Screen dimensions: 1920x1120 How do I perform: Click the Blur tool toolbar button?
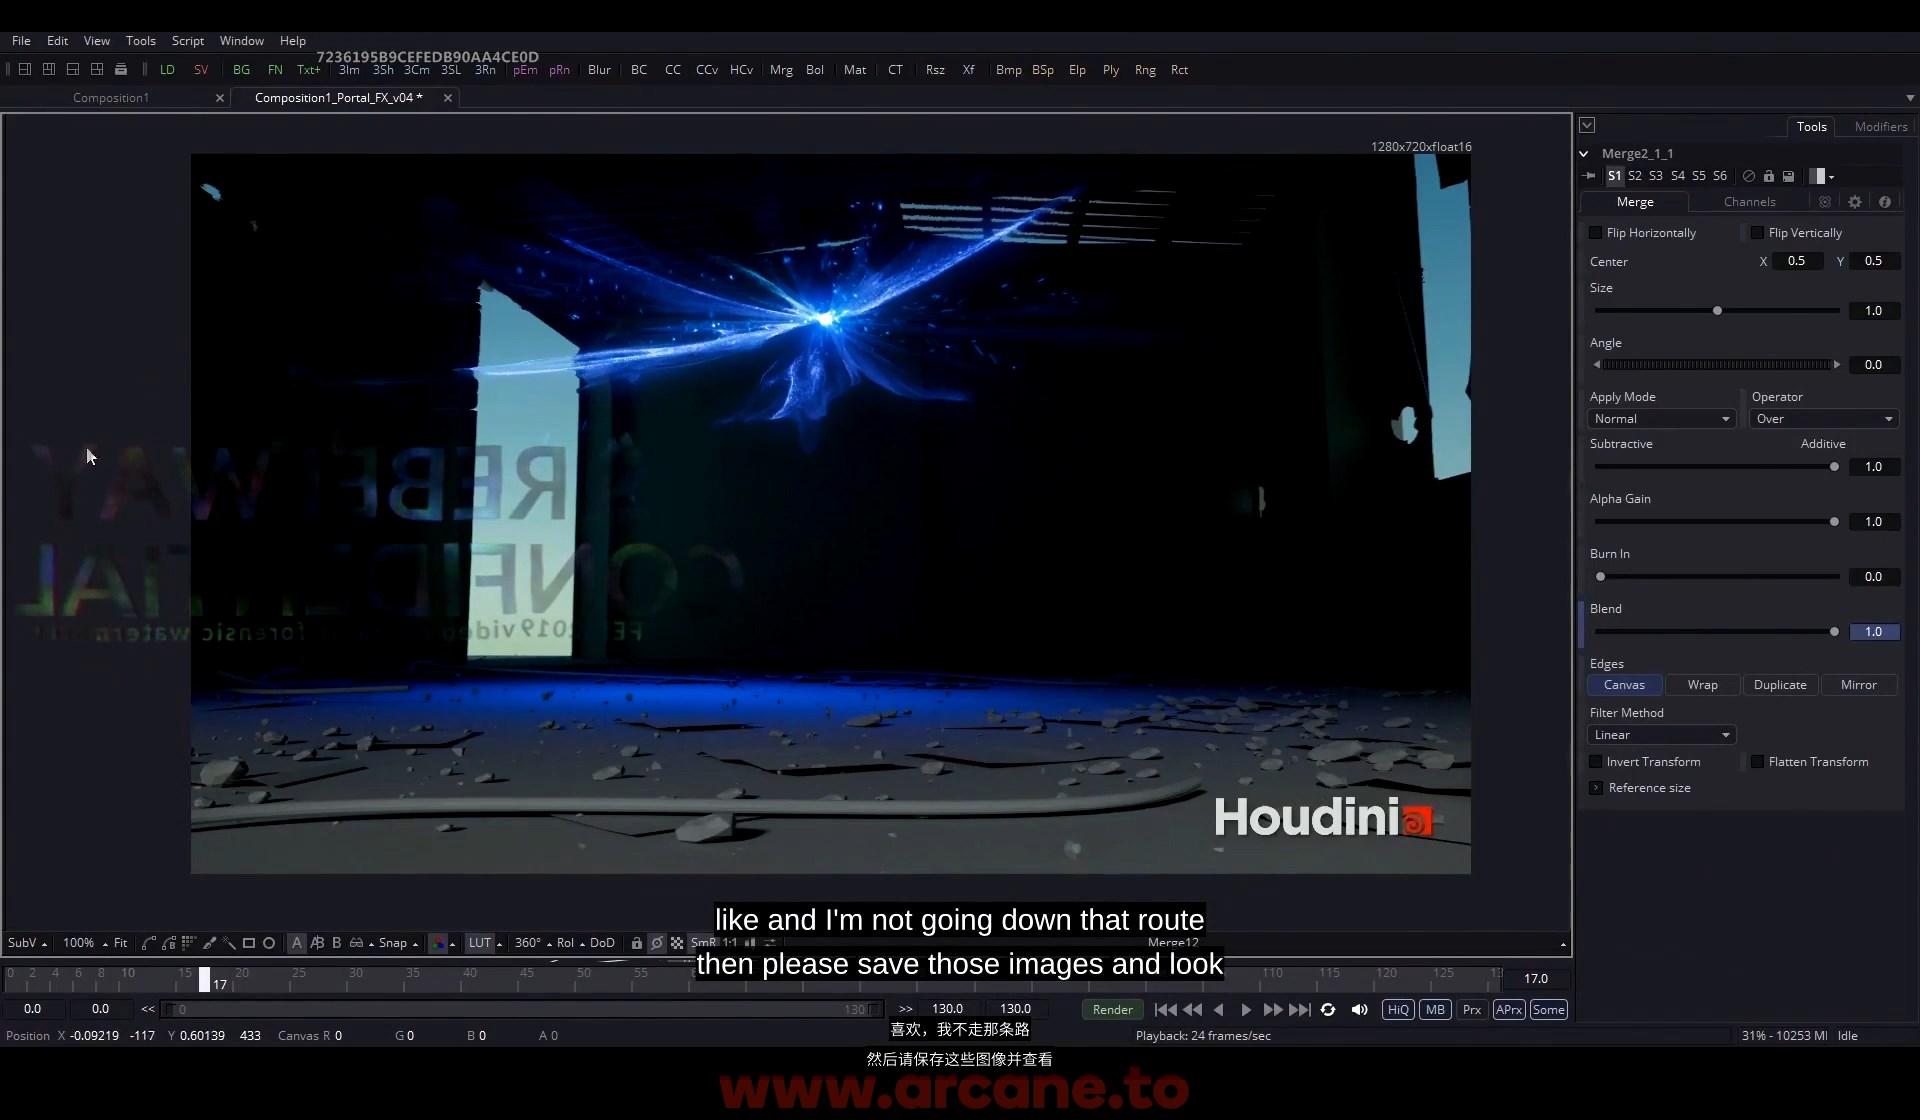click(599, 70)
